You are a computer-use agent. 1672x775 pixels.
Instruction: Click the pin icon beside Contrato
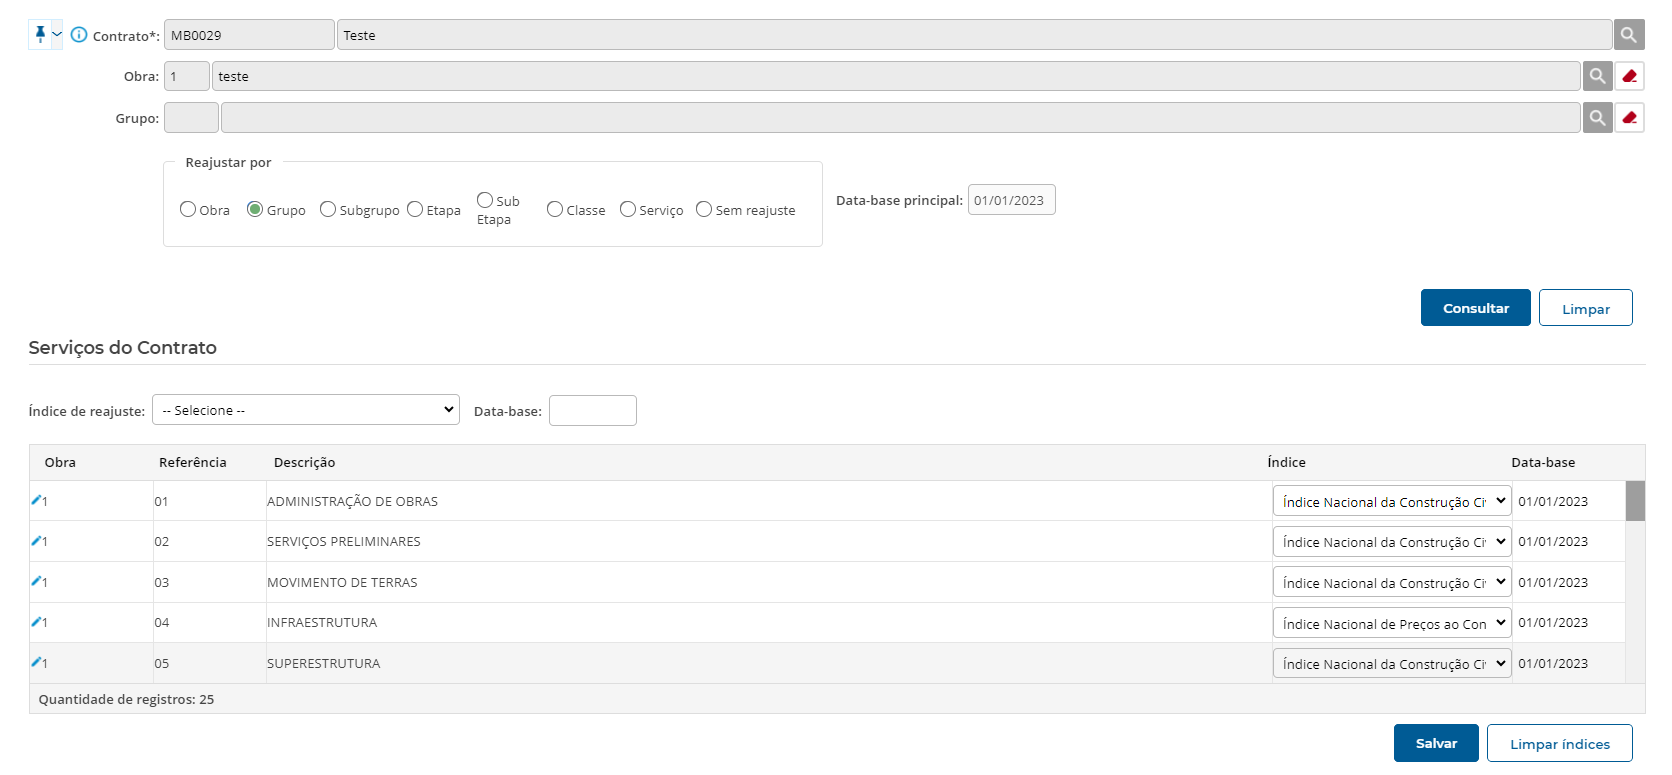pos(40,35)
